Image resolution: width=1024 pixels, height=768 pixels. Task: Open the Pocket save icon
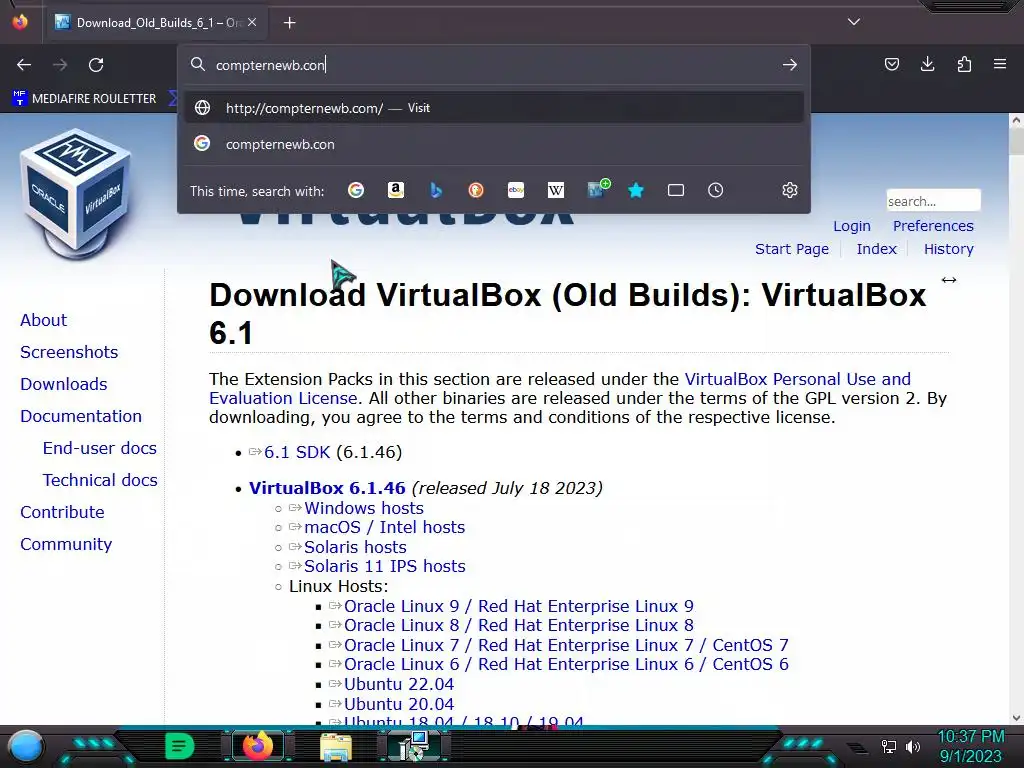[x=891, y=64]
